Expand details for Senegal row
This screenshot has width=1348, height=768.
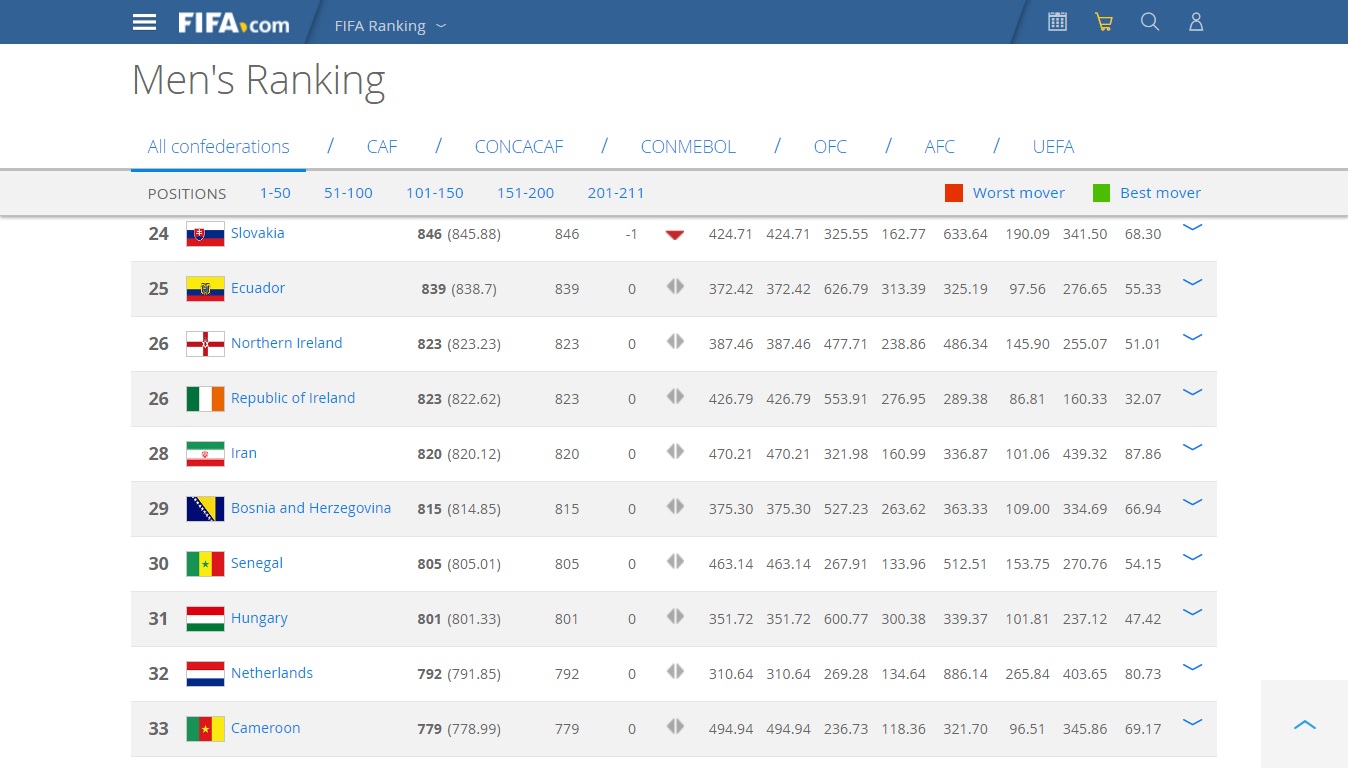pyautogui.click(x=1191, y=558)
